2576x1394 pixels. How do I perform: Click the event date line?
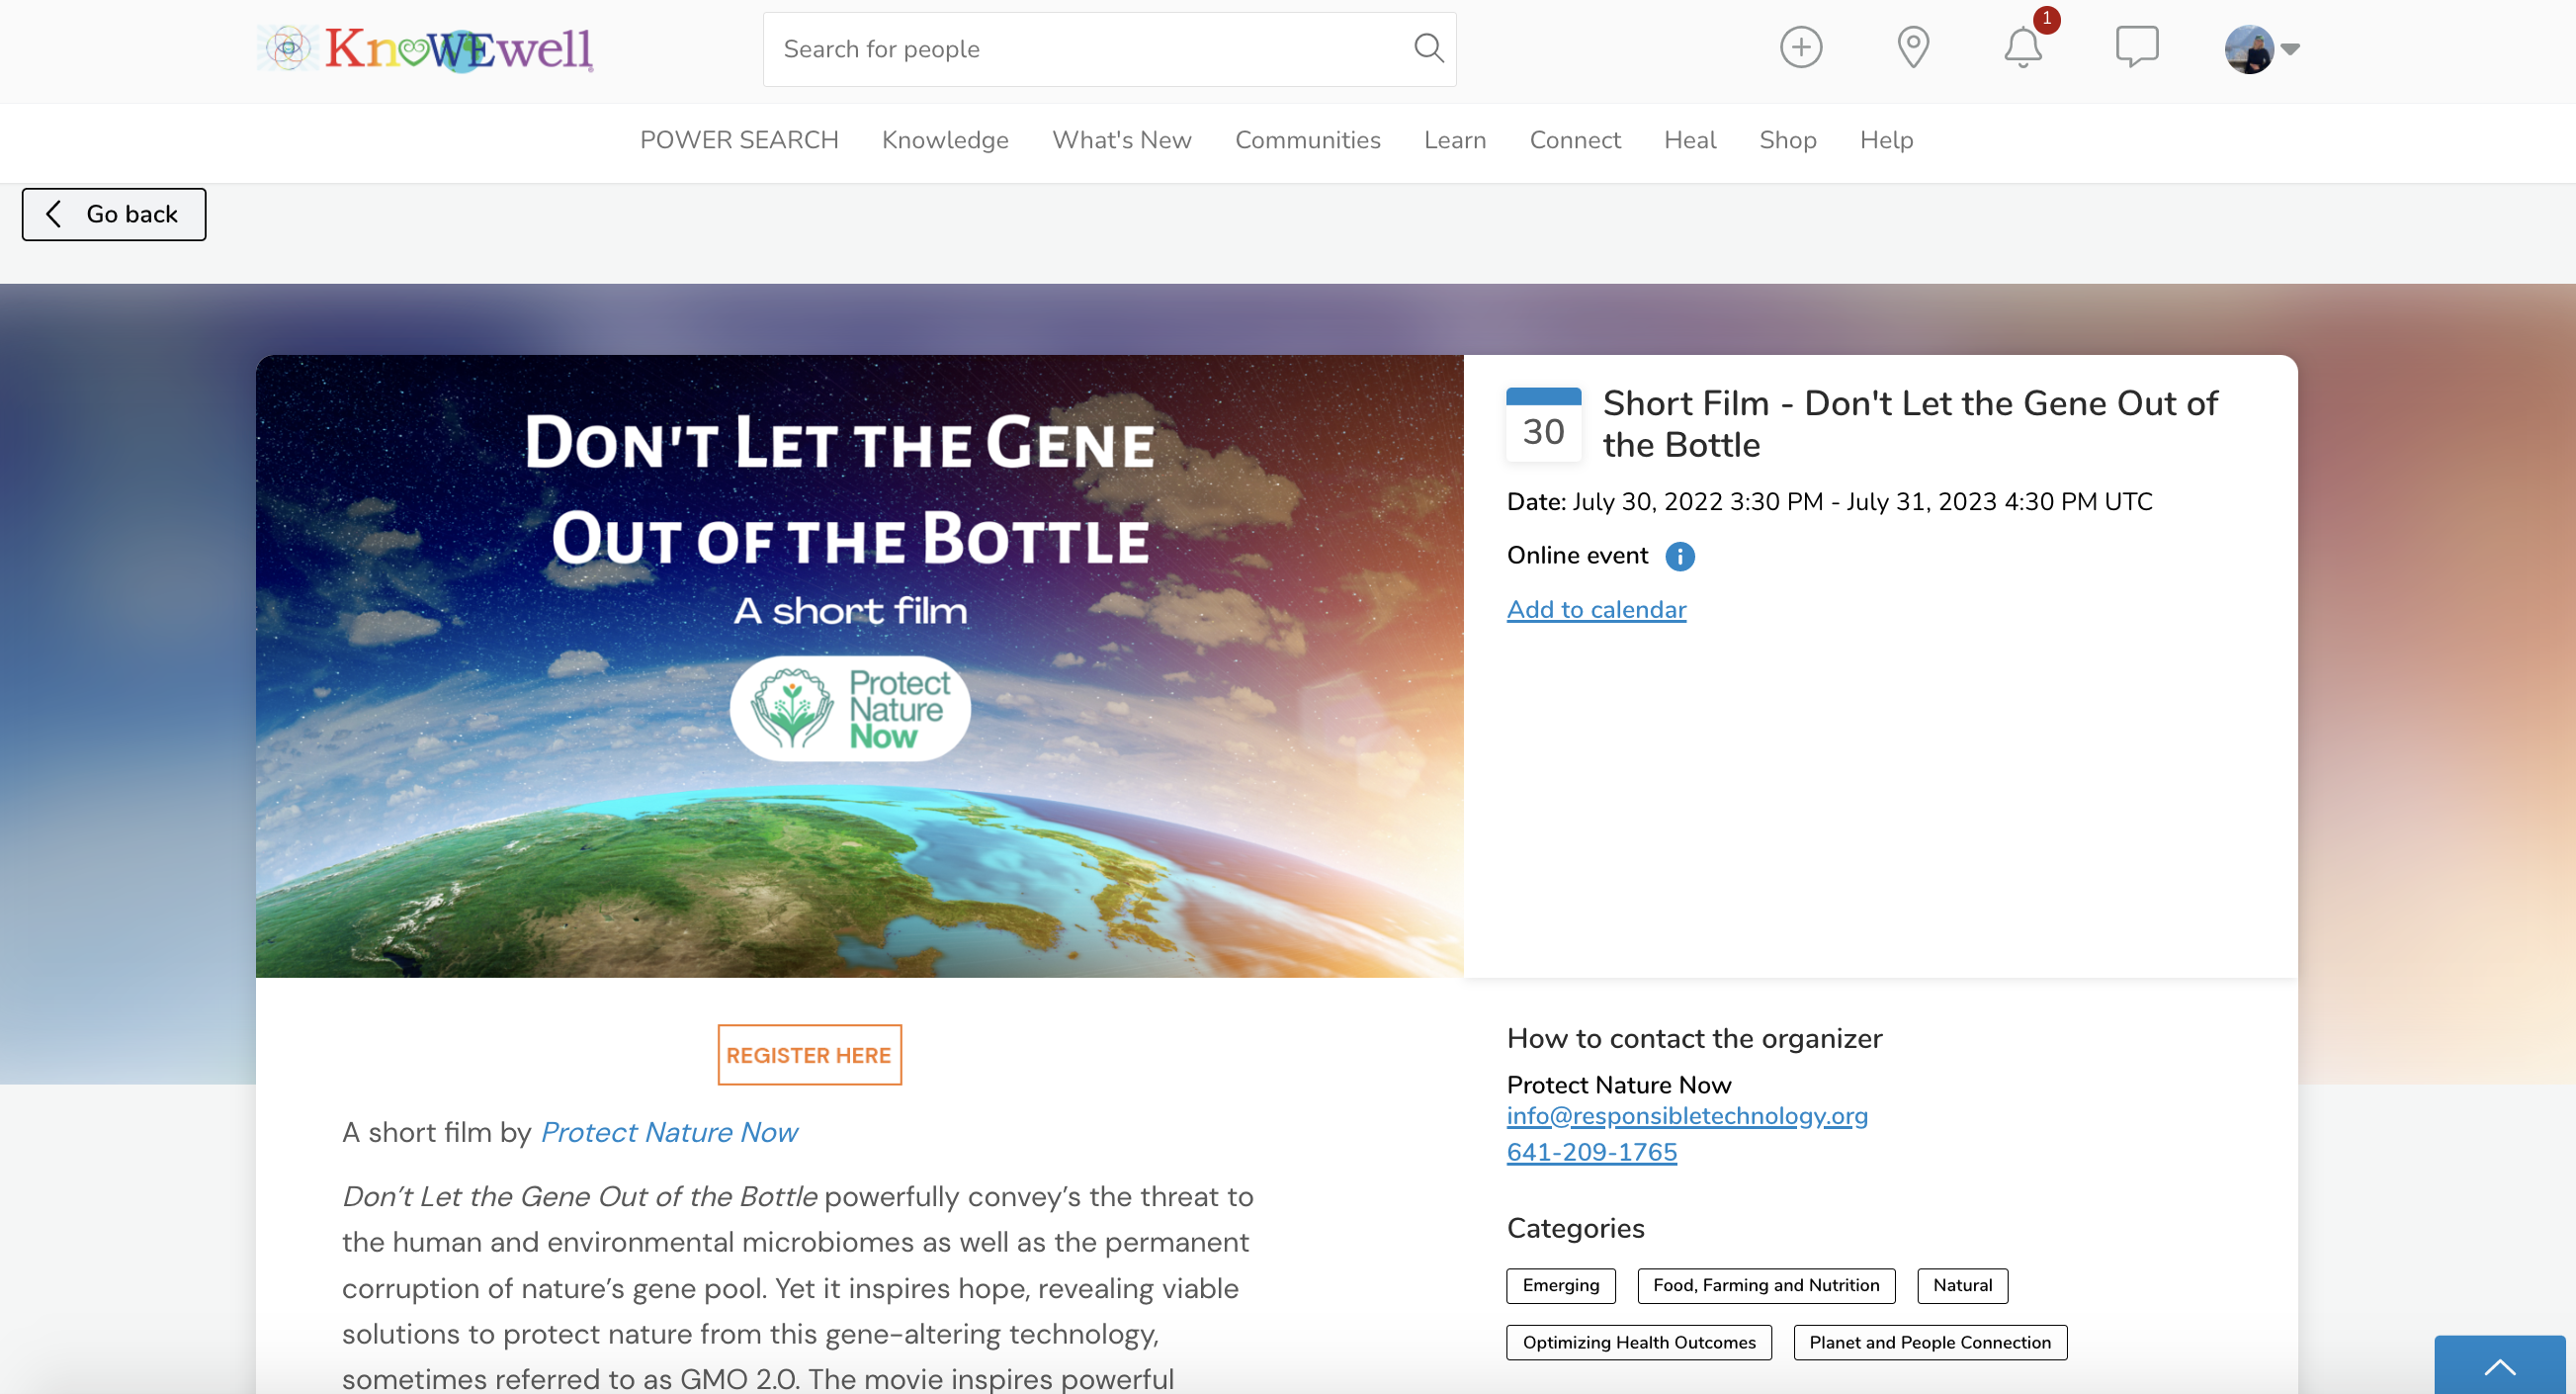[1829, 501]
